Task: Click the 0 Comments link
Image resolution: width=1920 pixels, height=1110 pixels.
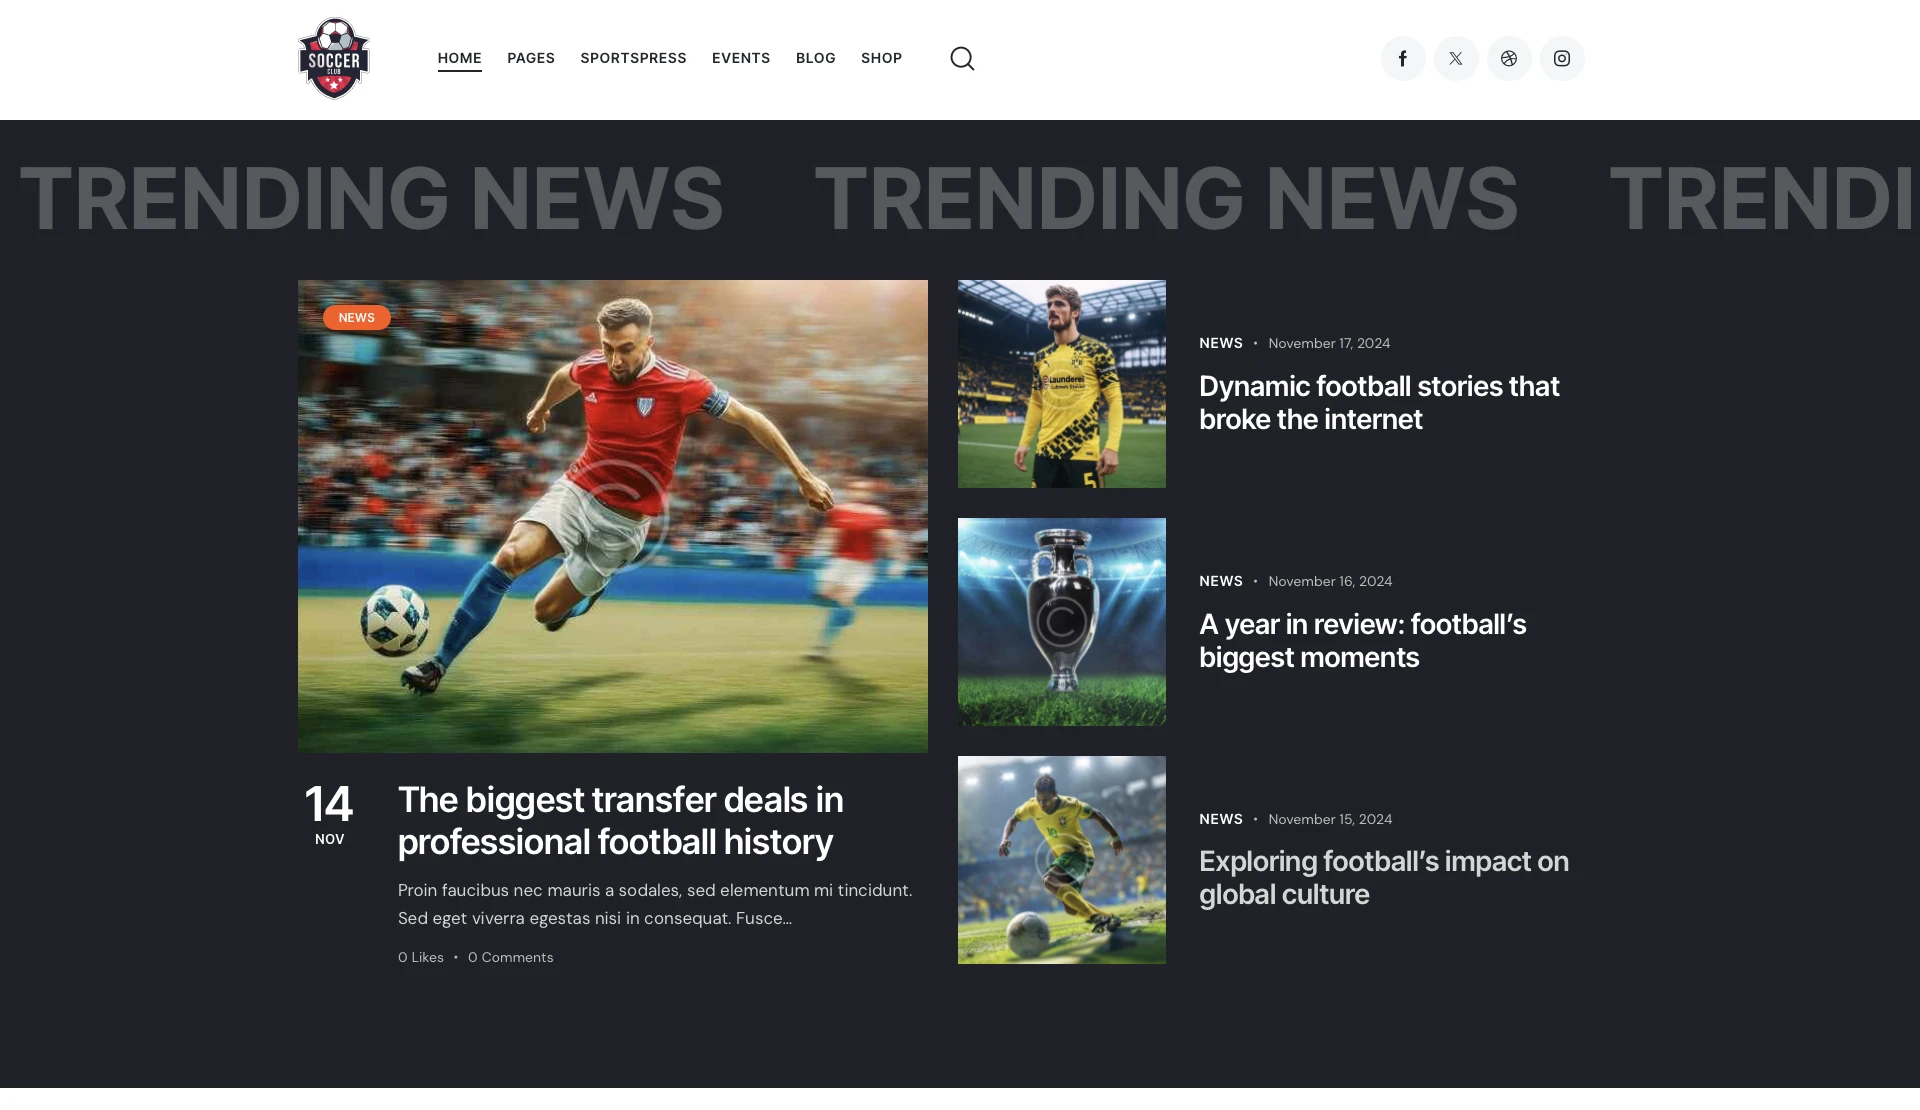Action: 510,957
